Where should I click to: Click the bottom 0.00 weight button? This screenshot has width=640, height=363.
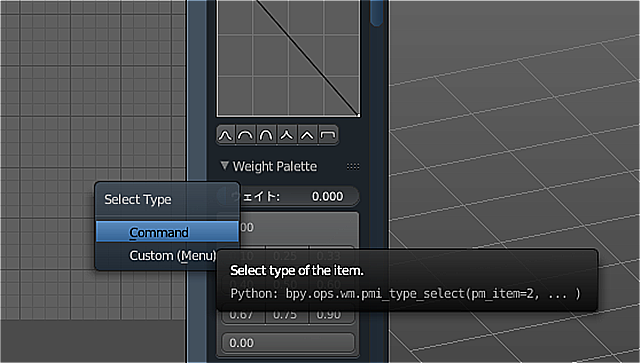pos(288,343)
